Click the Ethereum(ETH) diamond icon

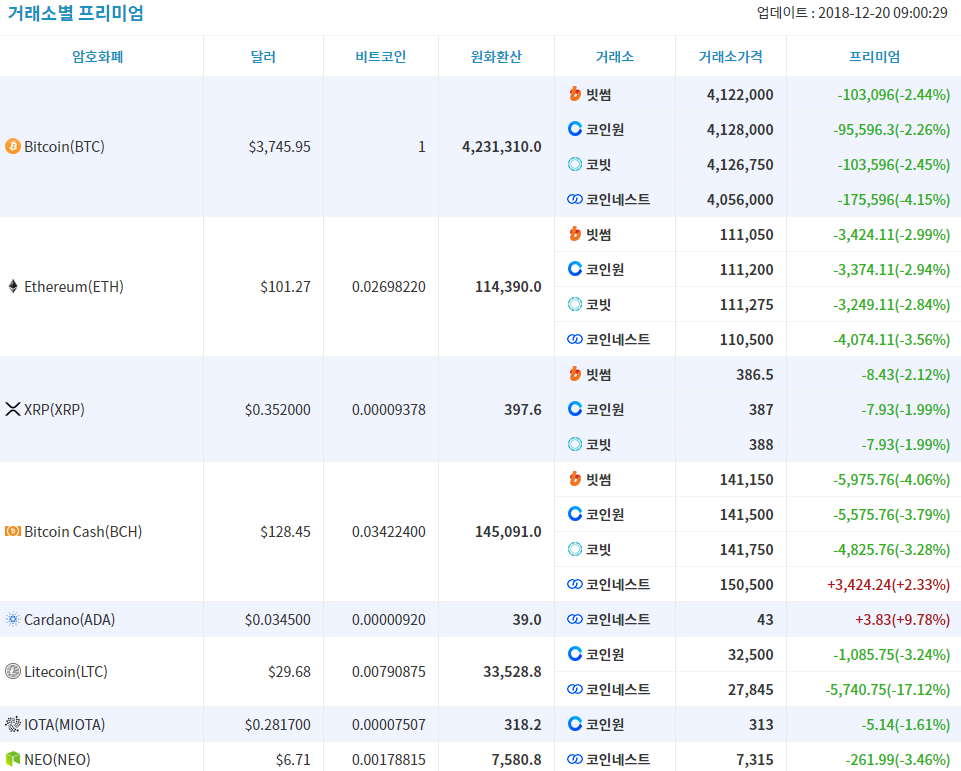(x=13, y=286)
